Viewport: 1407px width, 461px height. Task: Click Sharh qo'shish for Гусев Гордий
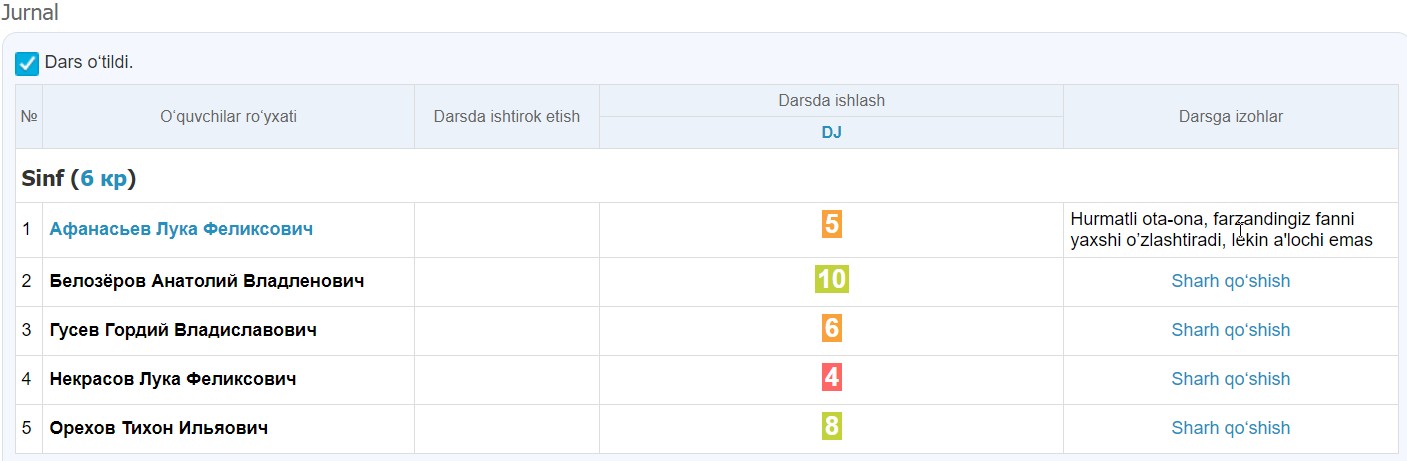click(1230, 330)
